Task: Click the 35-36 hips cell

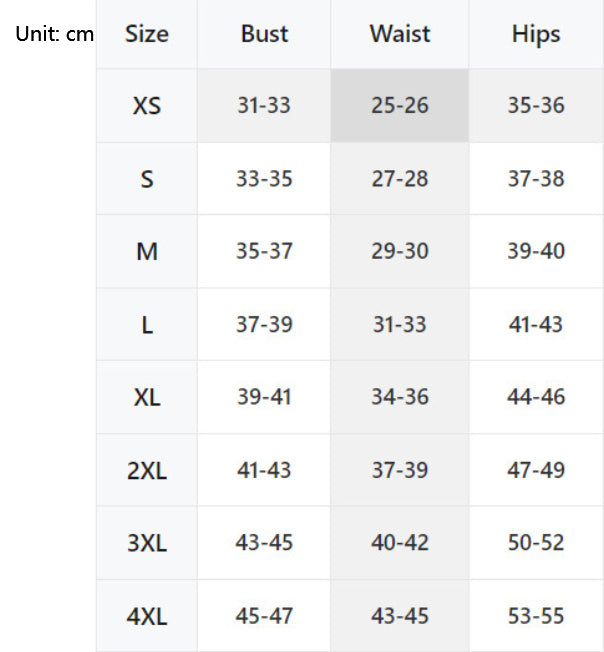Action: point(536,105)
